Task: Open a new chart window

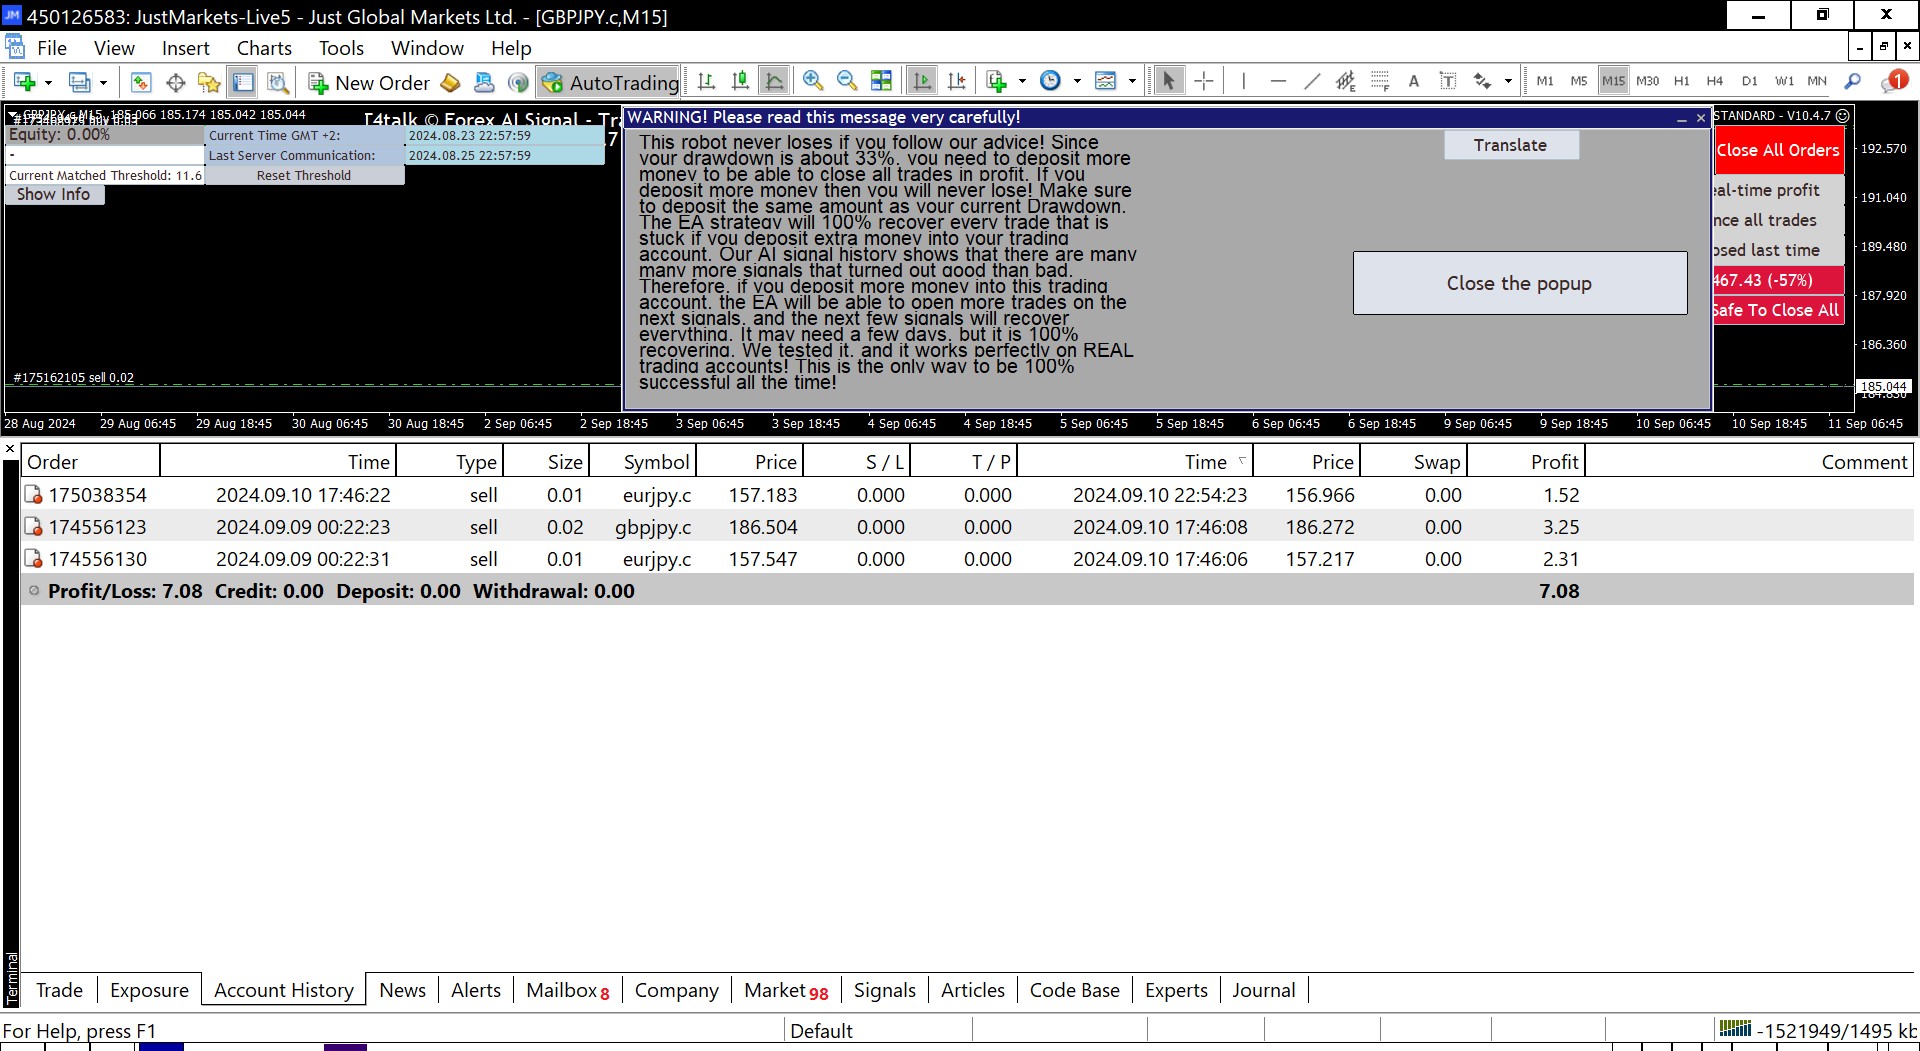Action: tap(24, 82)
